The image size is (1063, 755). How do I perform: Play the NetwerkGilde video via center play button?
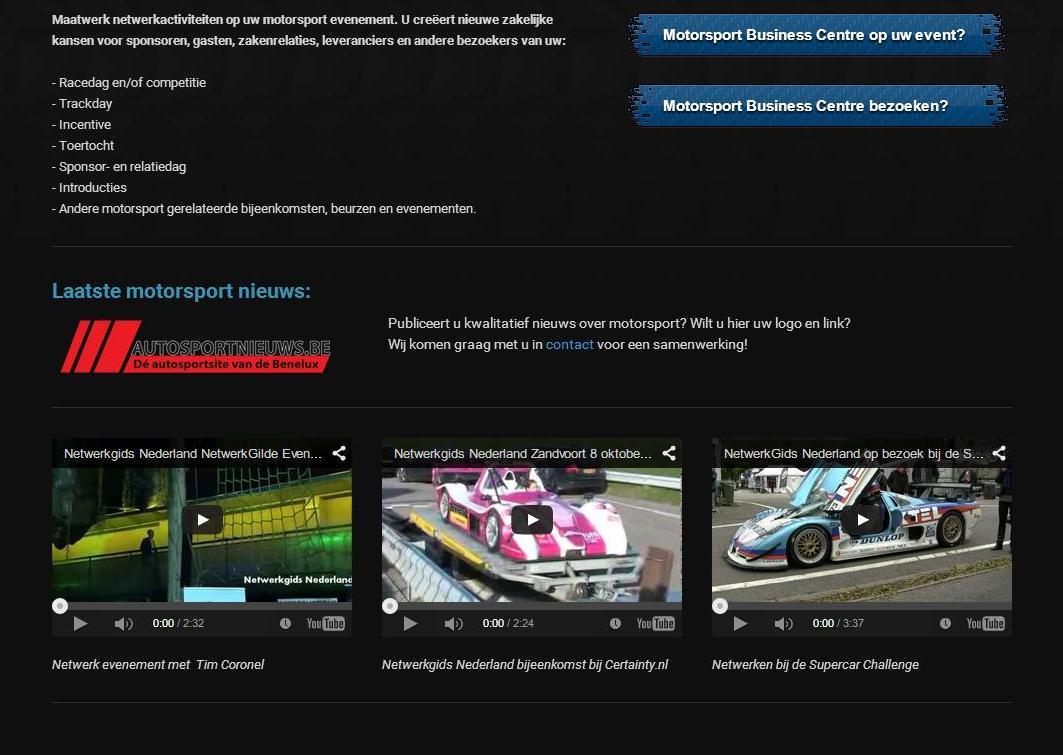[x=202, y=520]
